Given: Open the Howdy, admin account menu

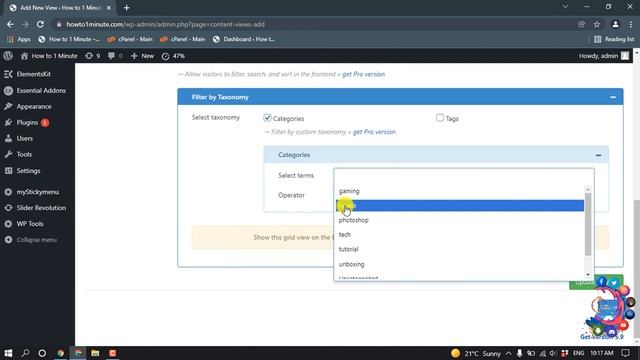Looking at the screenshot, I should tap(604, 56).
